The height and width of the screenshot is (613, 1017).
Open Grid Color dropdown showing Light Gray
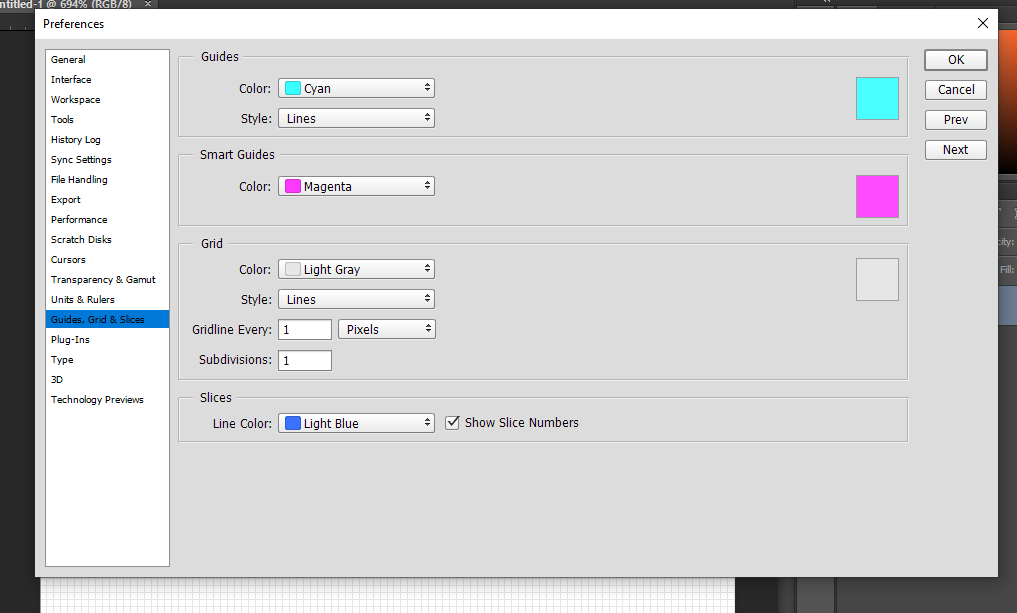357,269
